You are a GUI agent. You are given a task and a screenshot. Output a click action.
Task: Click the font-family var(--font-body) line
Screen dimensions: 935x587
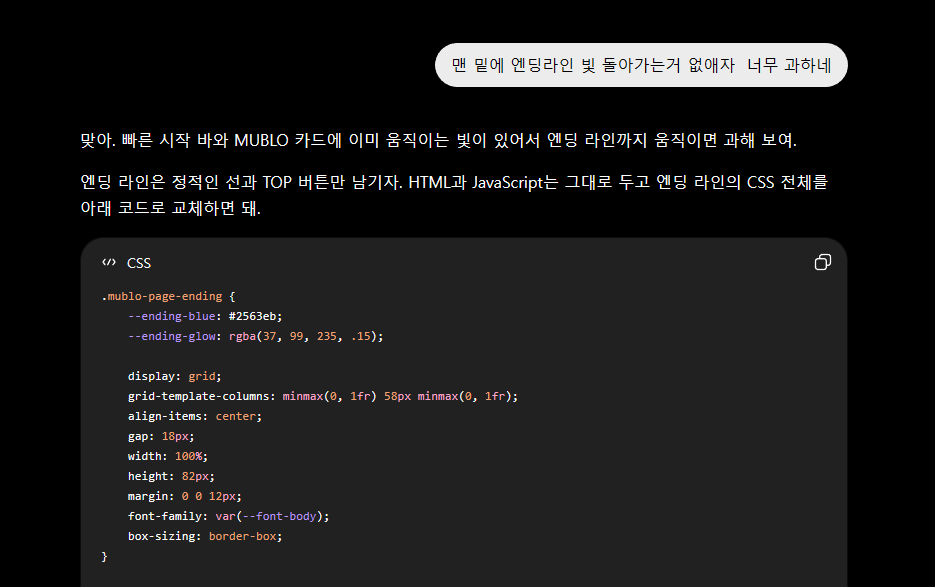click(x=228, y=516)
